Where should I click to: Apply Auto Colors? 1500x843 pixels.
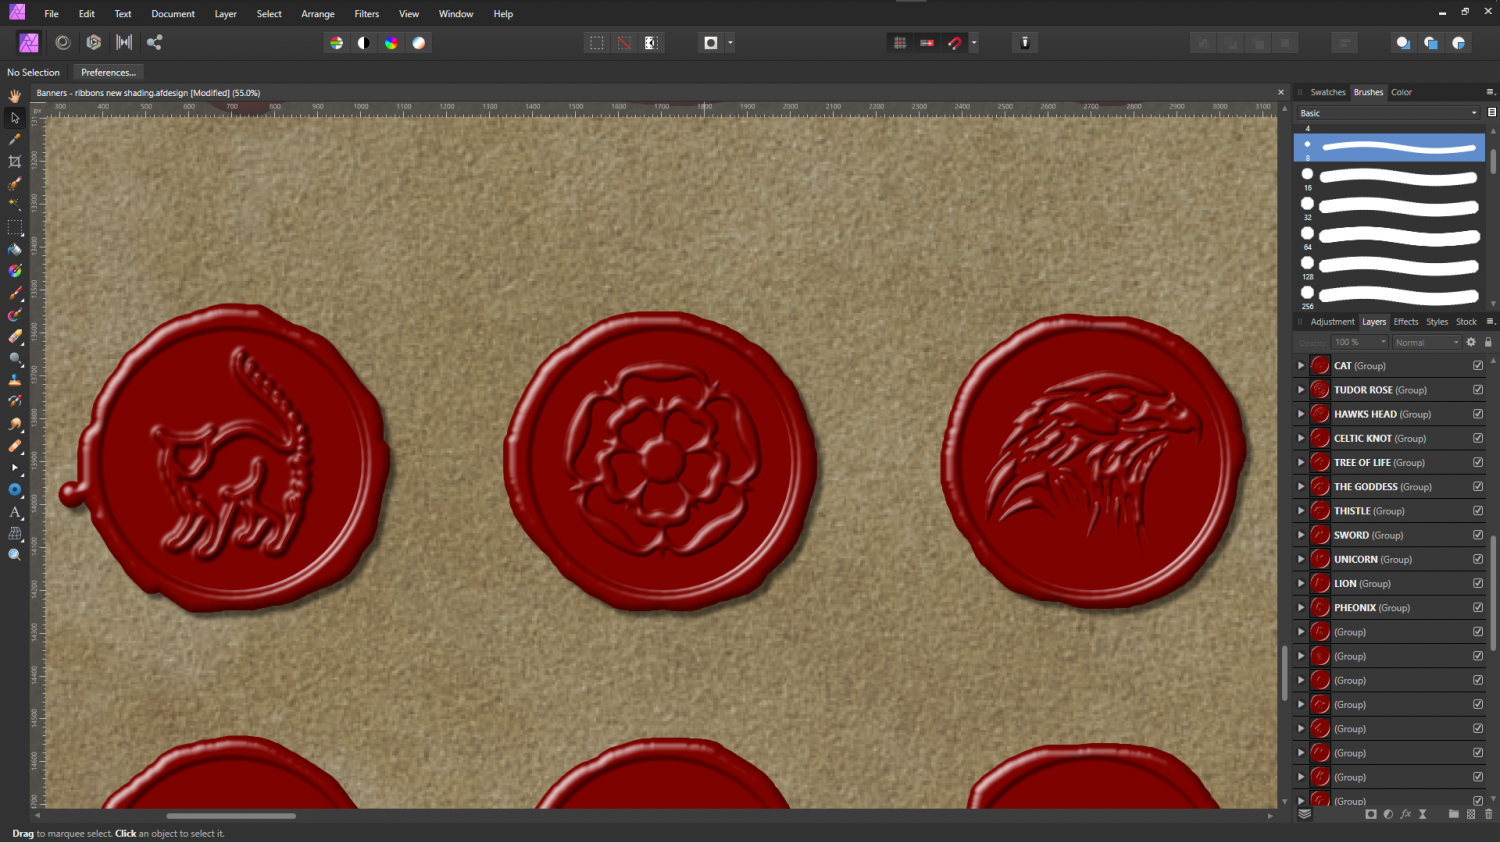[391, 43]
